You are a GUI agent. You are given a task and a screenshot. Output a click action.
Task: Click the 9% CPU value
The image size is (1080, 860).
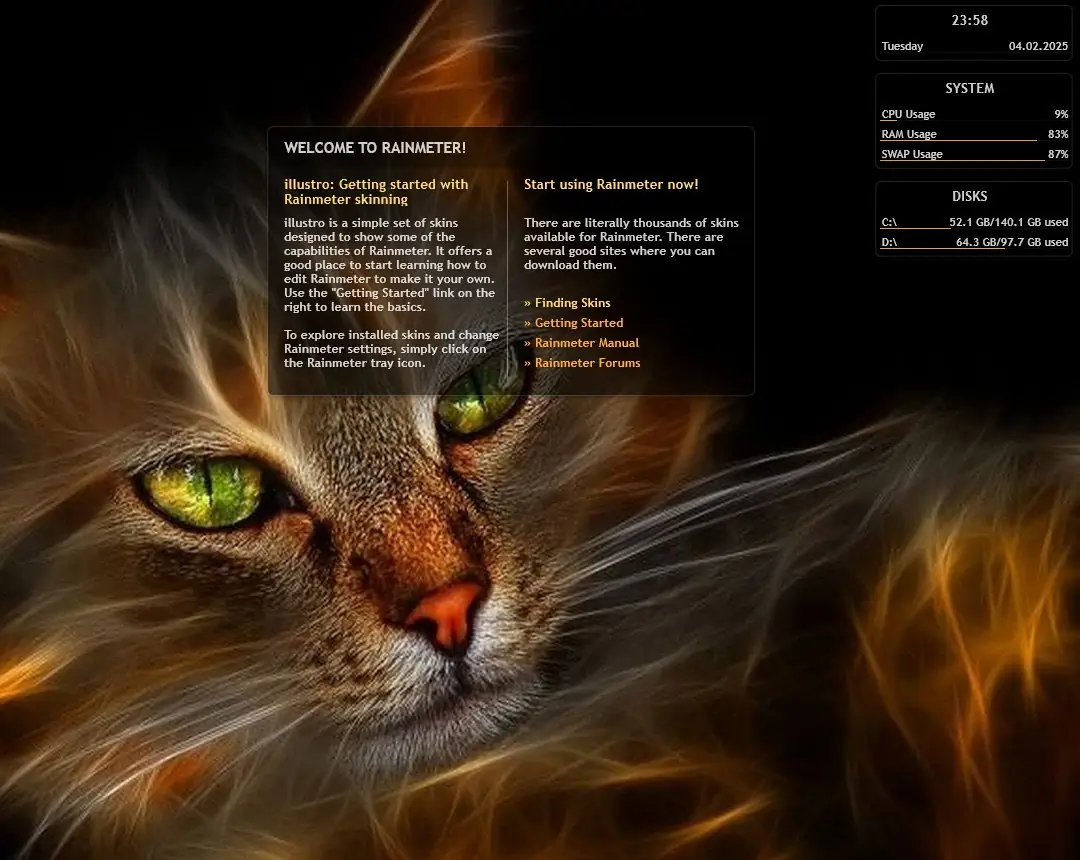pyautogui.click(x=1061, y=114)
